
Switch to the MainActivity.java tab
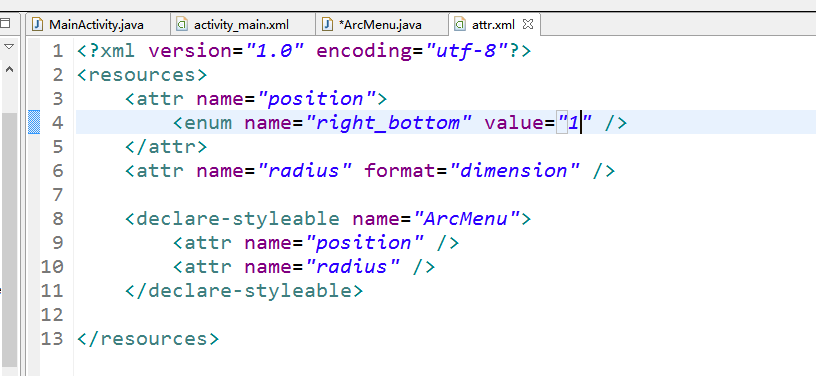[97, 24]
